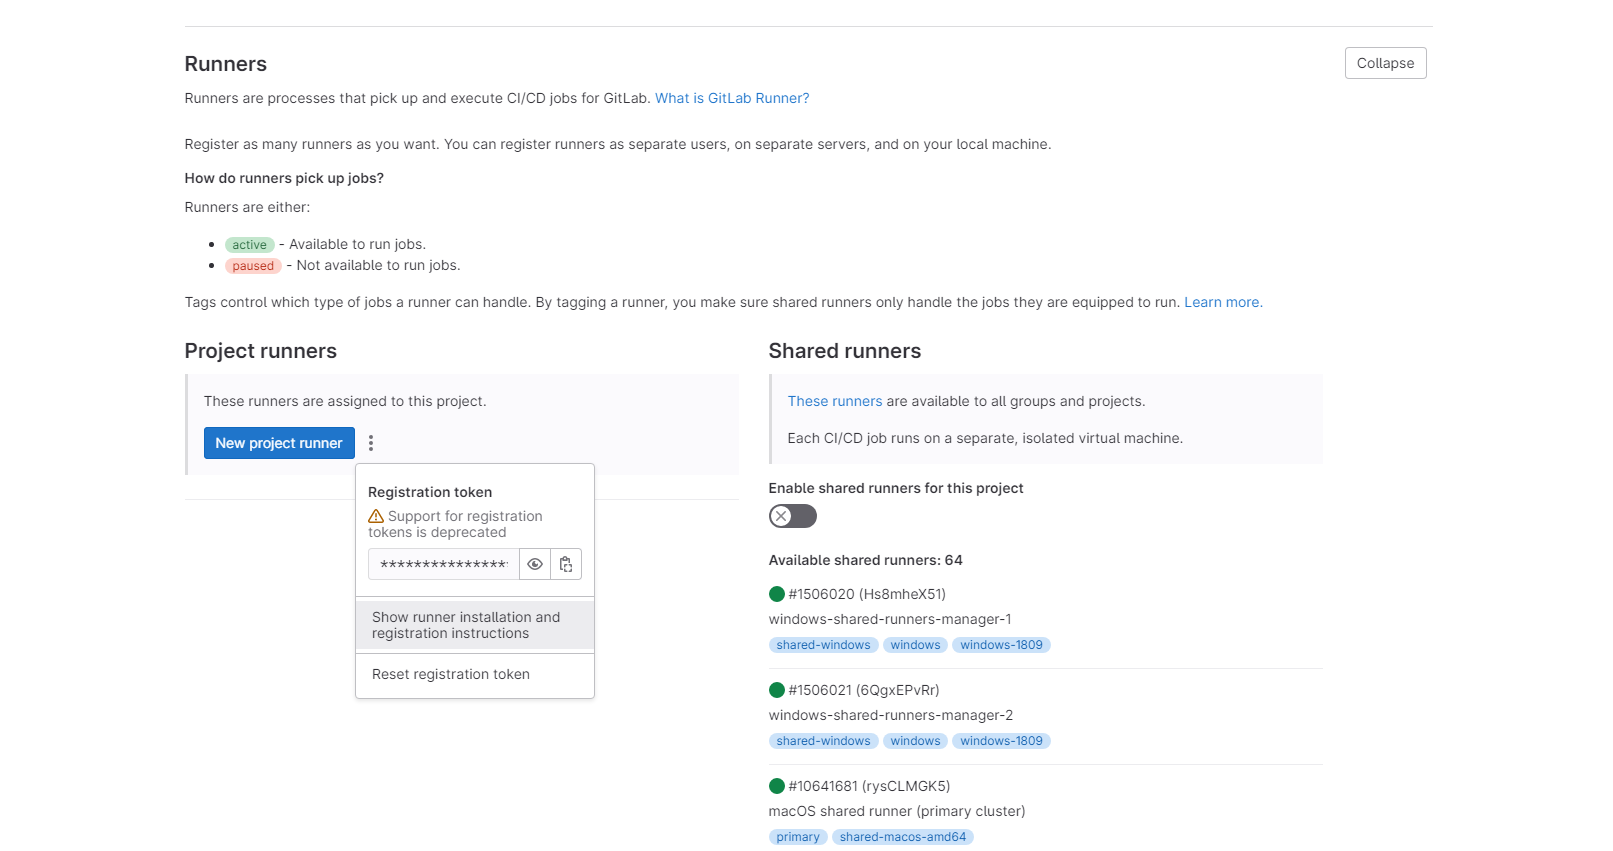Reveal the registration token with the eye icon
The image size is (1613, 851).
[x=535, y=564]
